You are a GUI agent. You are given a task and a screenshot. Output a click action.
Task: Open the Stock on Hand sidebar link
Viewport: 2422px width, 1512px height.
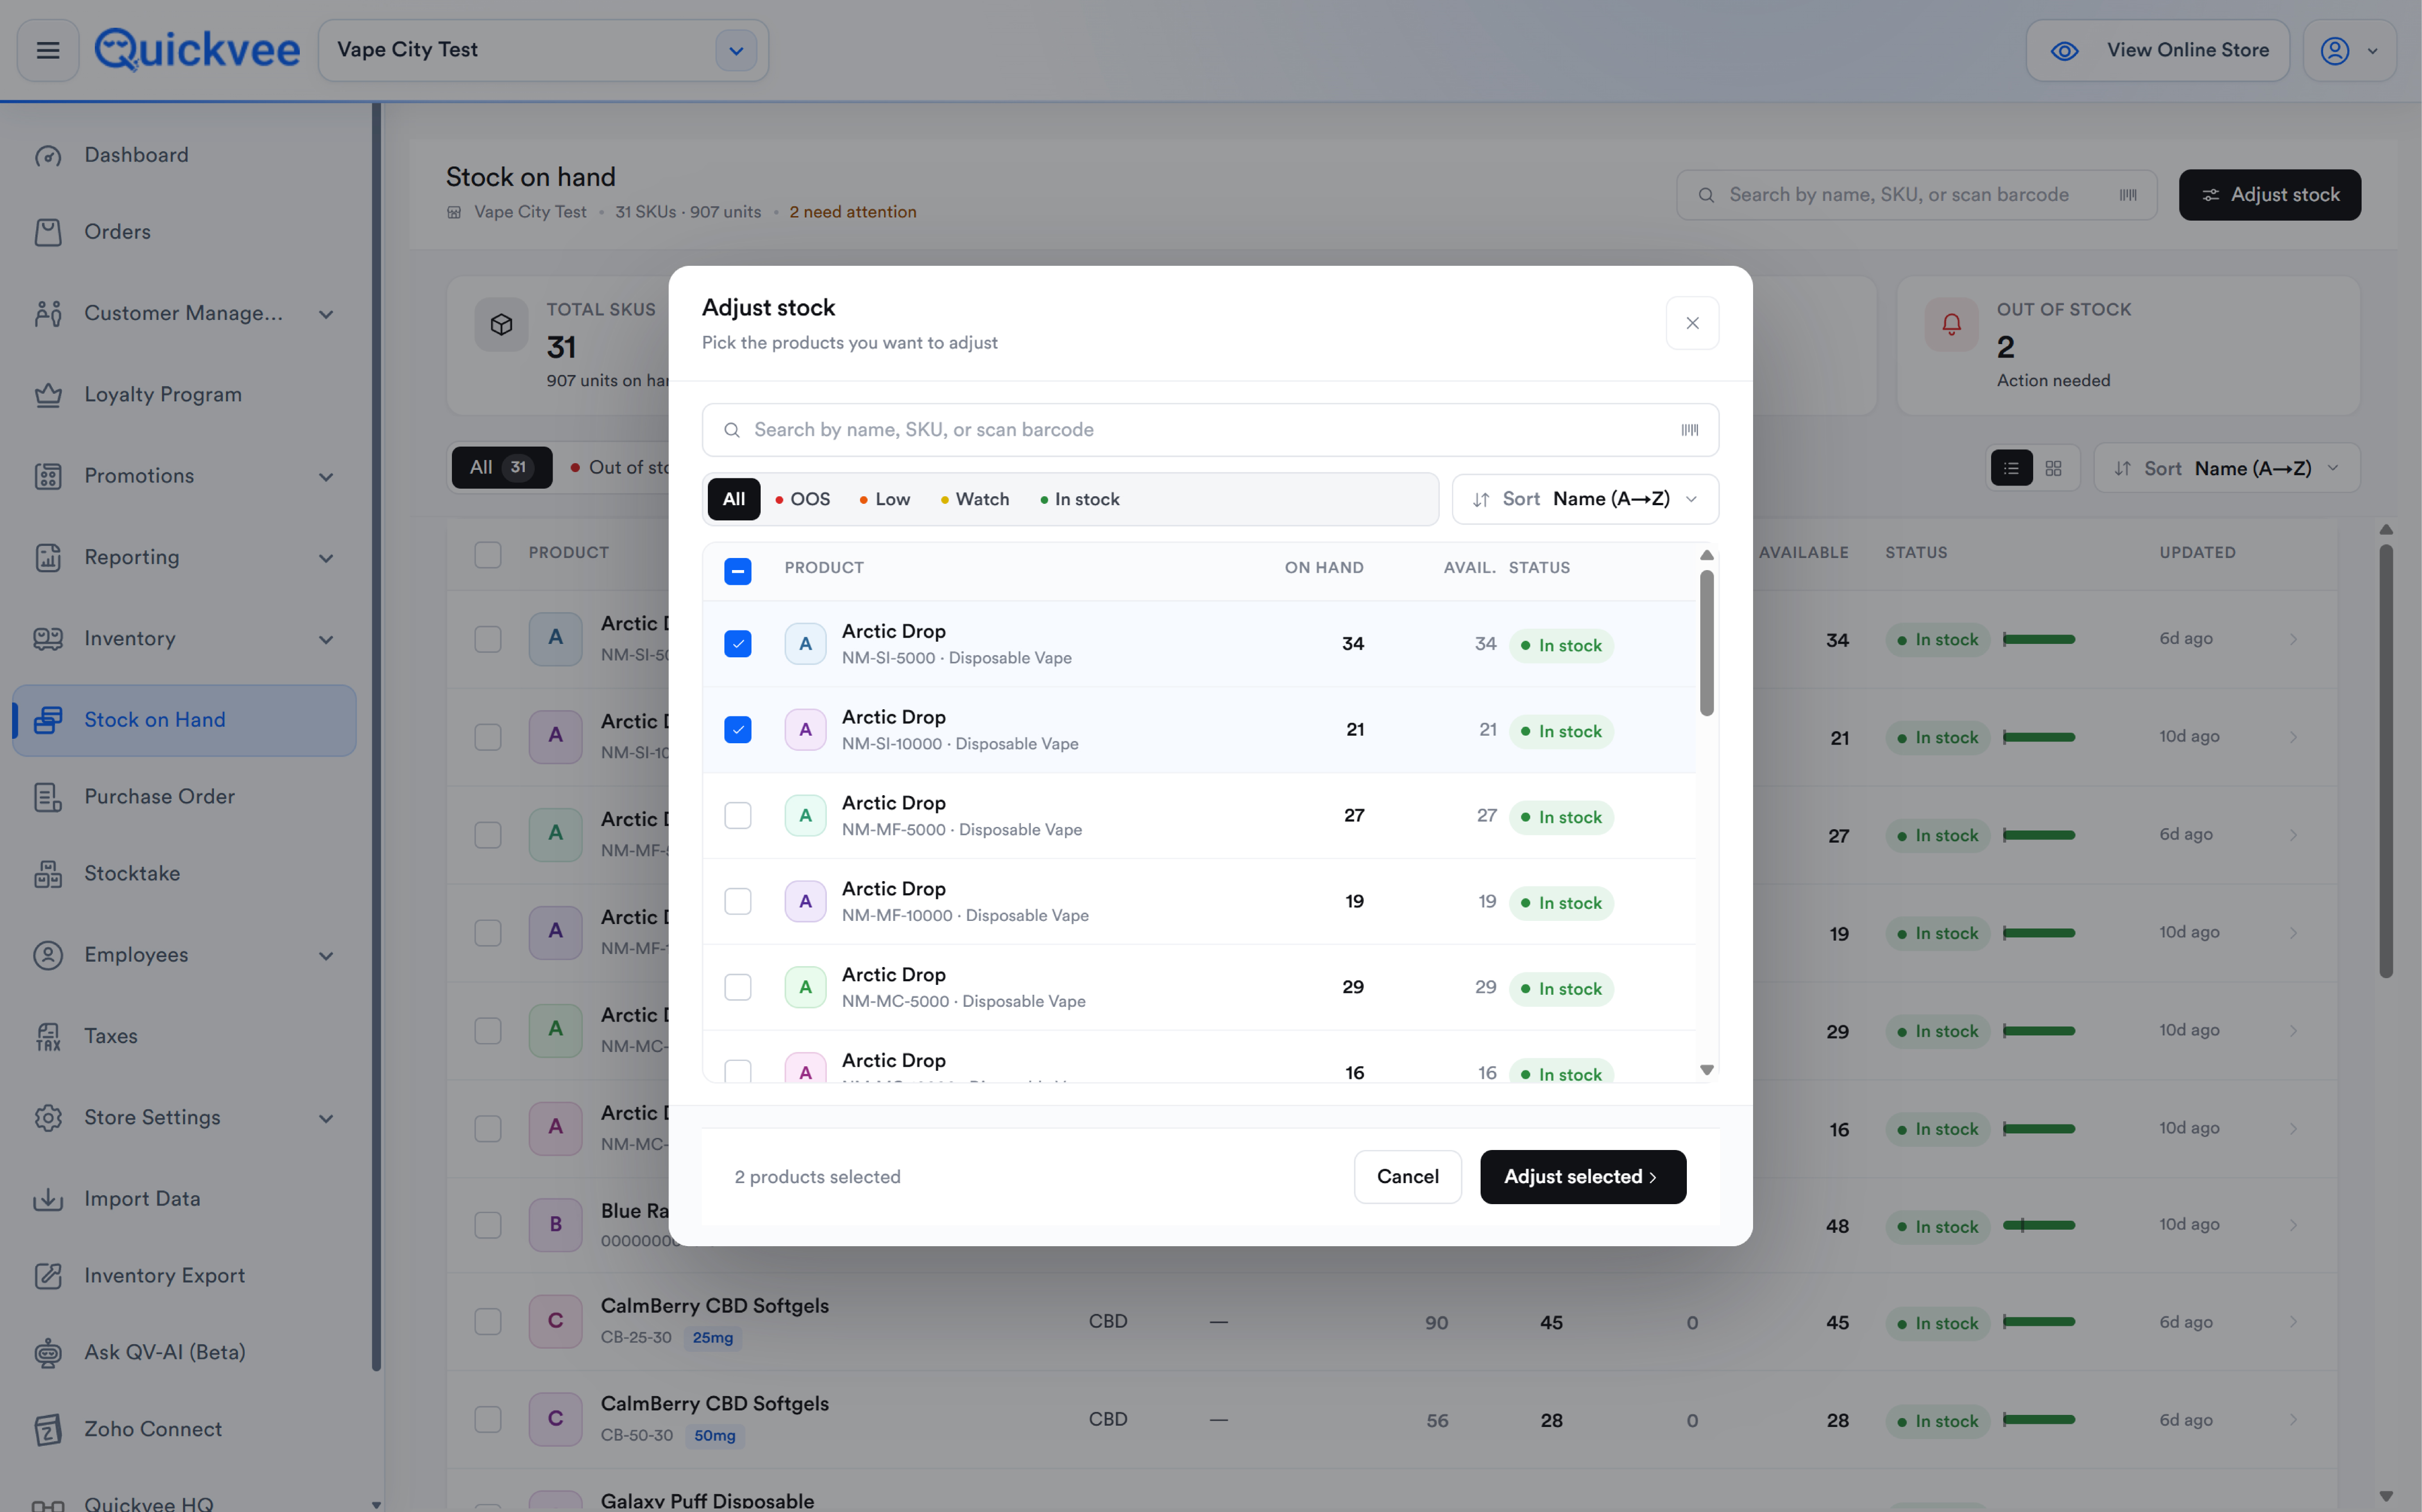pyautogui.click(x=184, y=720)
